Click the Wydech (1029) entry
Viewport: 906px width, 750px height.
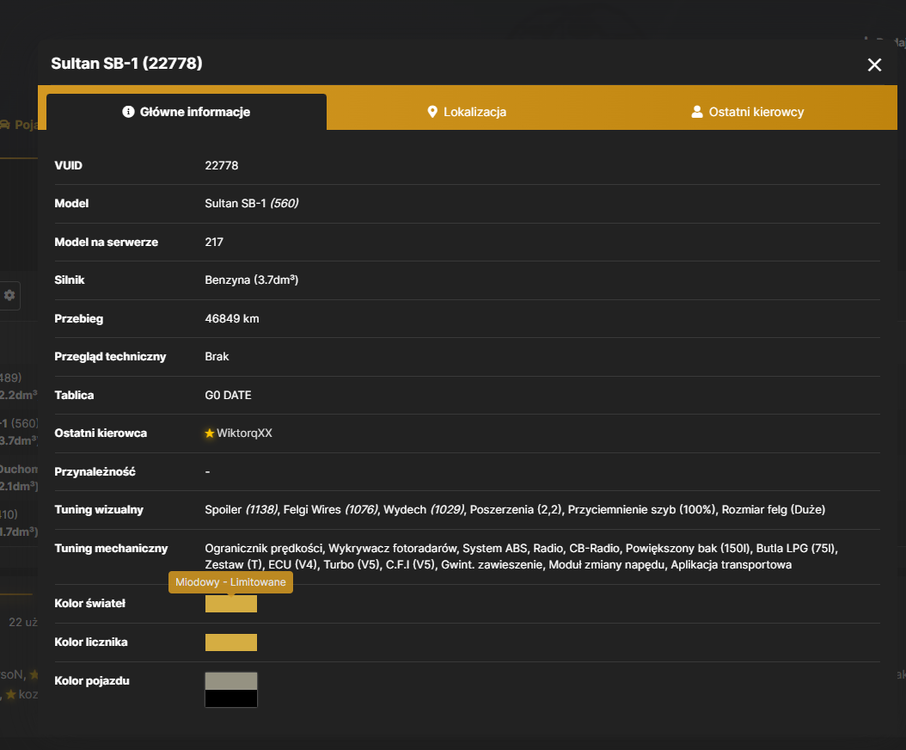point(424,510)
